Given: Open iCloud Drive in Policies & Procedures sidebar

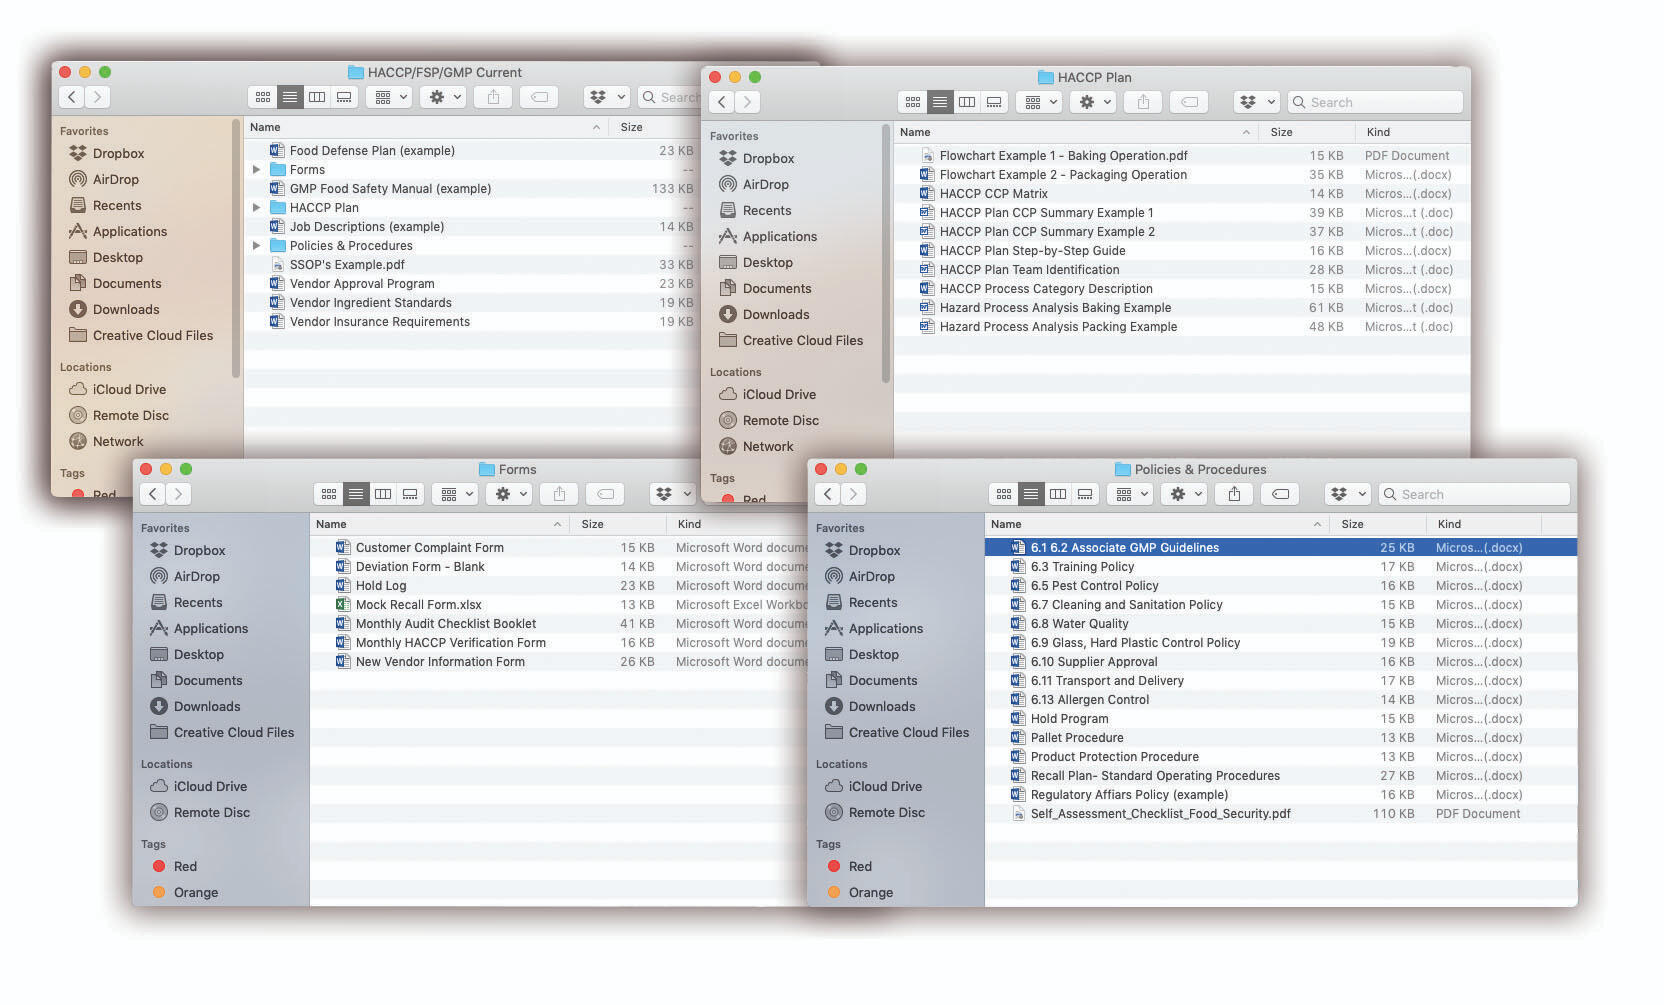Looking at the screenshot, I should point(884,787).
